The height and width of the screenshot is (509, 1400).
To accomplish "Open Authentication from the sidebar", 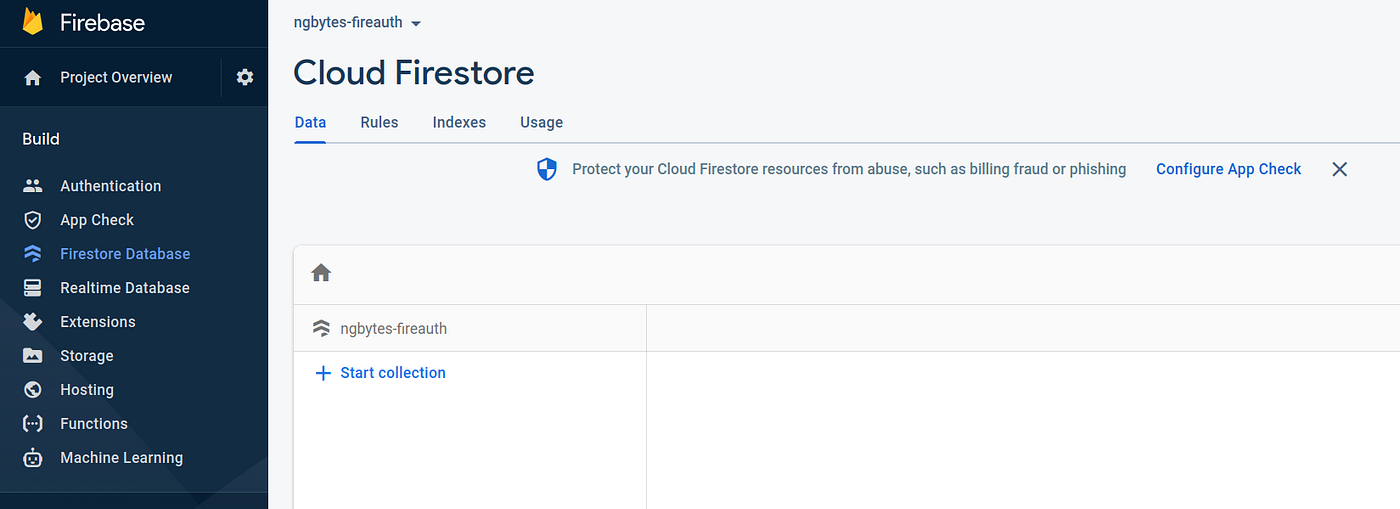I will [x=110, y=186].
